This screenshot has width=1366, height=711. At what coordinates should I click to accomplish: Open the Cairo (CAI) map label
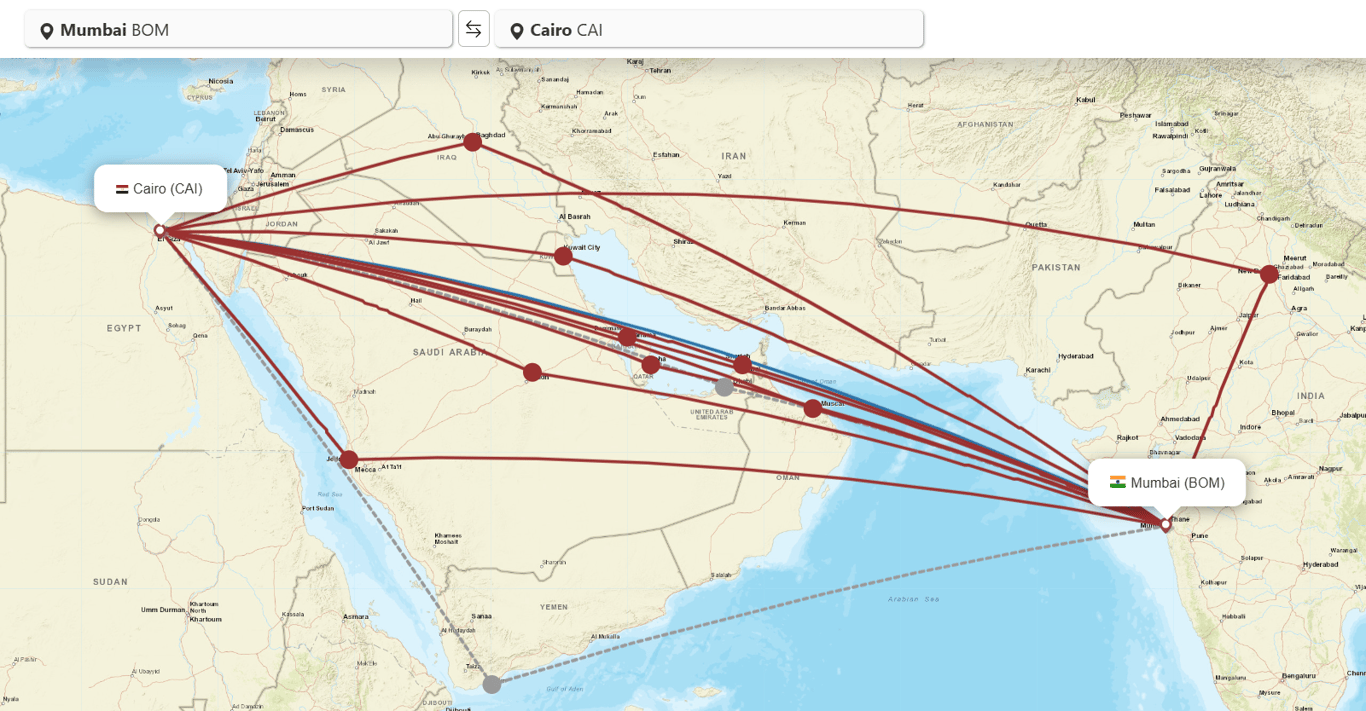160,188
